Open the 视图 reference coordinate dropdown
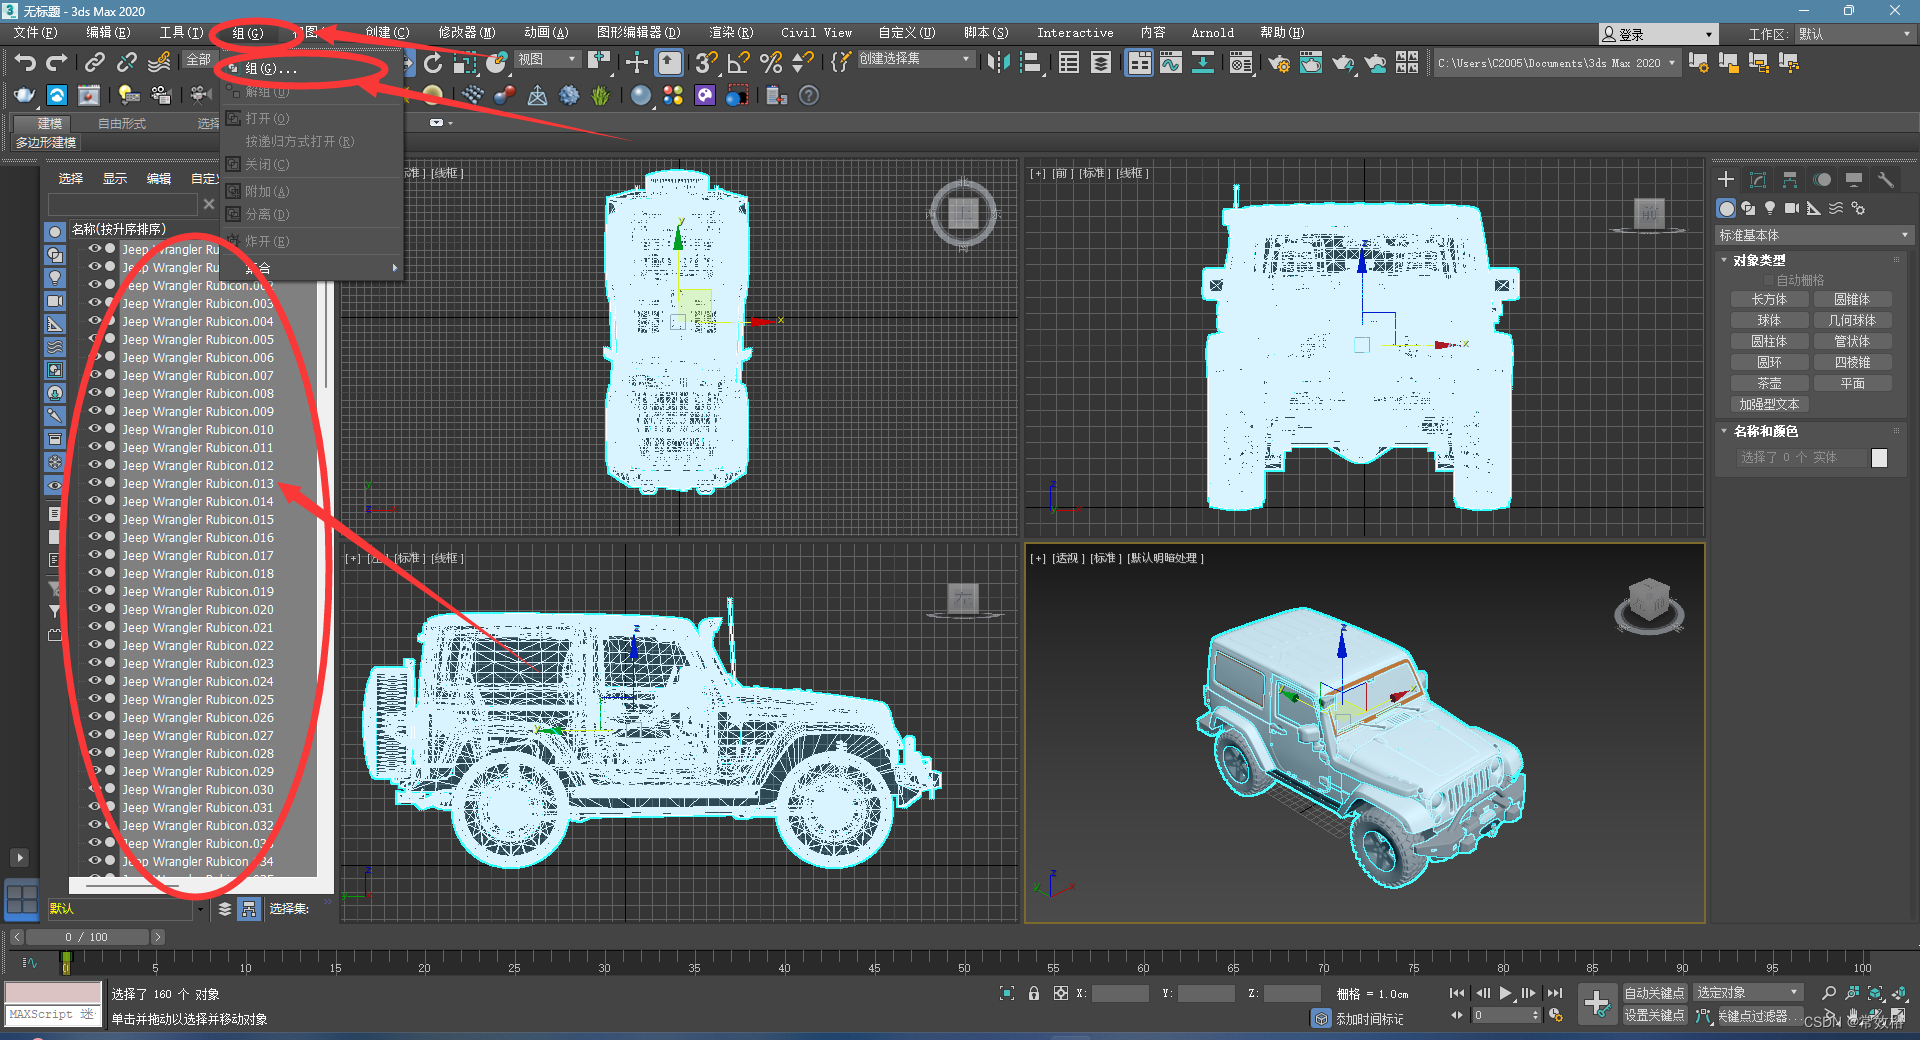This screenshot has height=1040, width=1920. click(547, 59)
